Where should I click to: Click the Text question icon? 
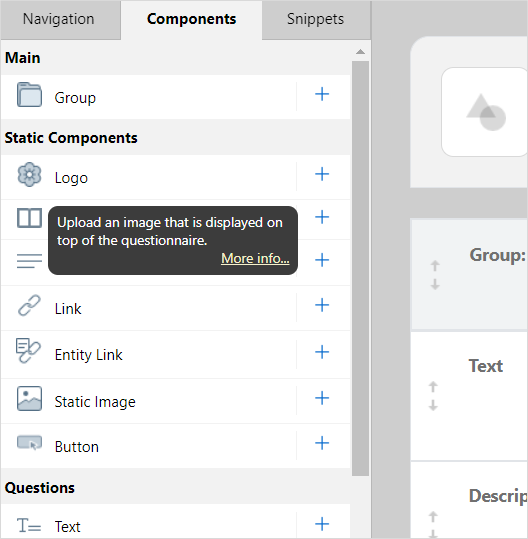pos(29,526)
